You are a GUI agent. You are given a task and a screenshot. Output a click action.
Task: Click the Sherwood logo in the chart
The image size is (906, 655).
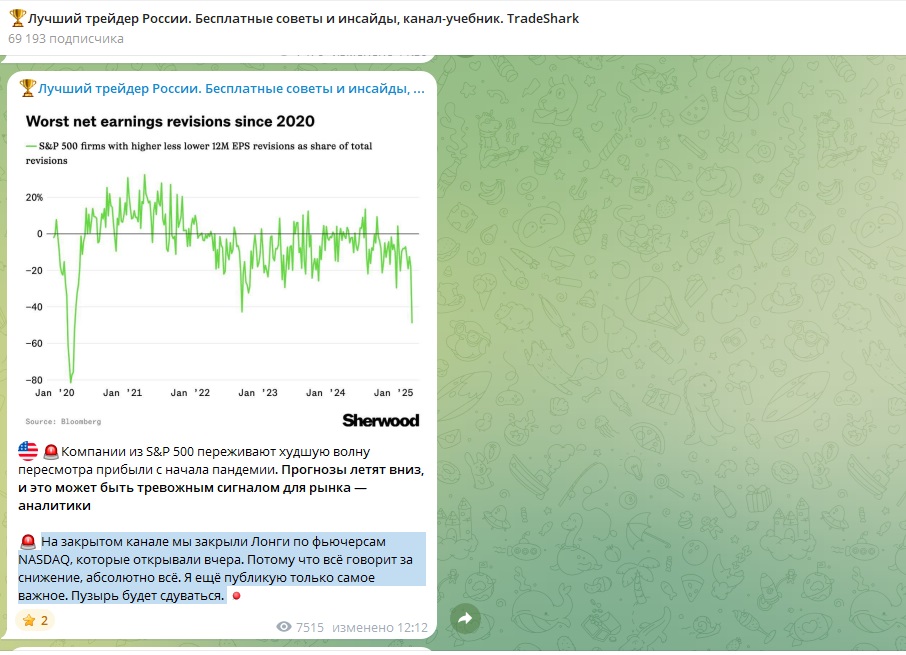(380, 420)
